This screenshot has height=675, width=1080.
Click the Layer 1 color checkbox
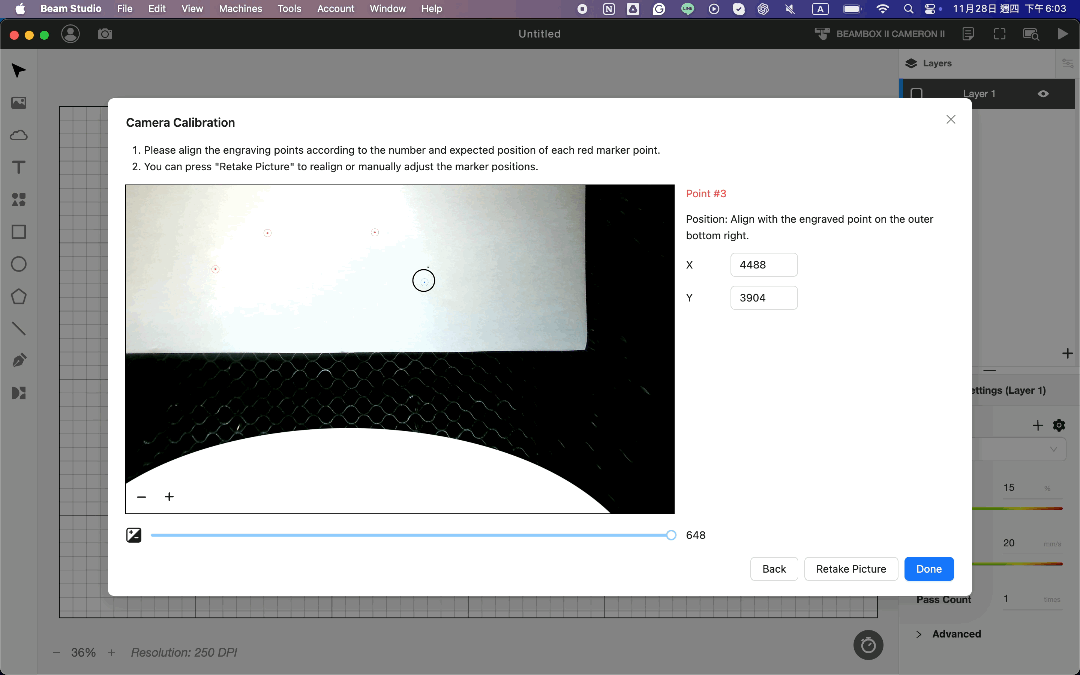point(917,94)
